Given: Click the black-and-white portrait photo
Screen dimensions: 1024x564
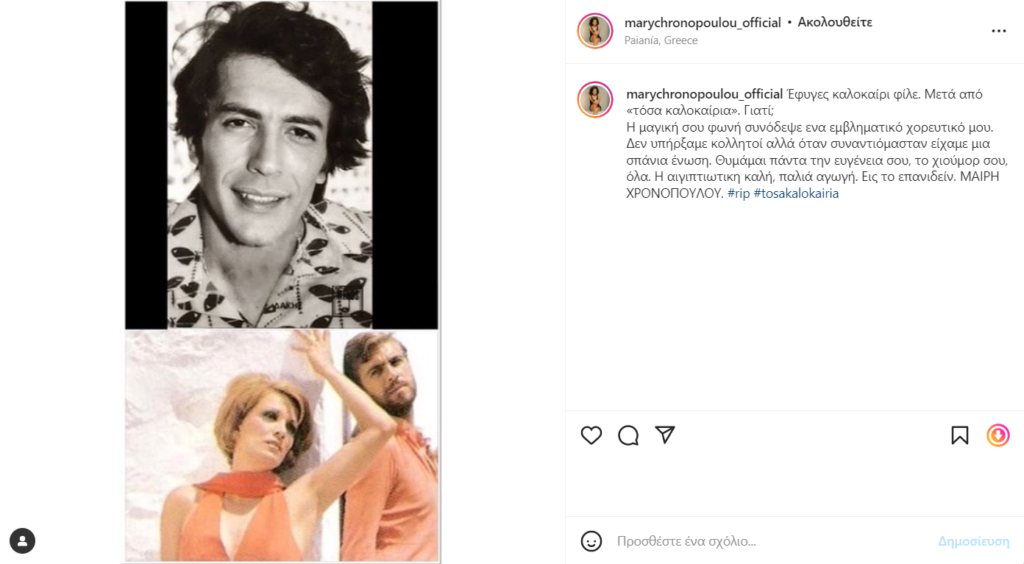Looking at the screenshot, I should [x=282, y=165].
